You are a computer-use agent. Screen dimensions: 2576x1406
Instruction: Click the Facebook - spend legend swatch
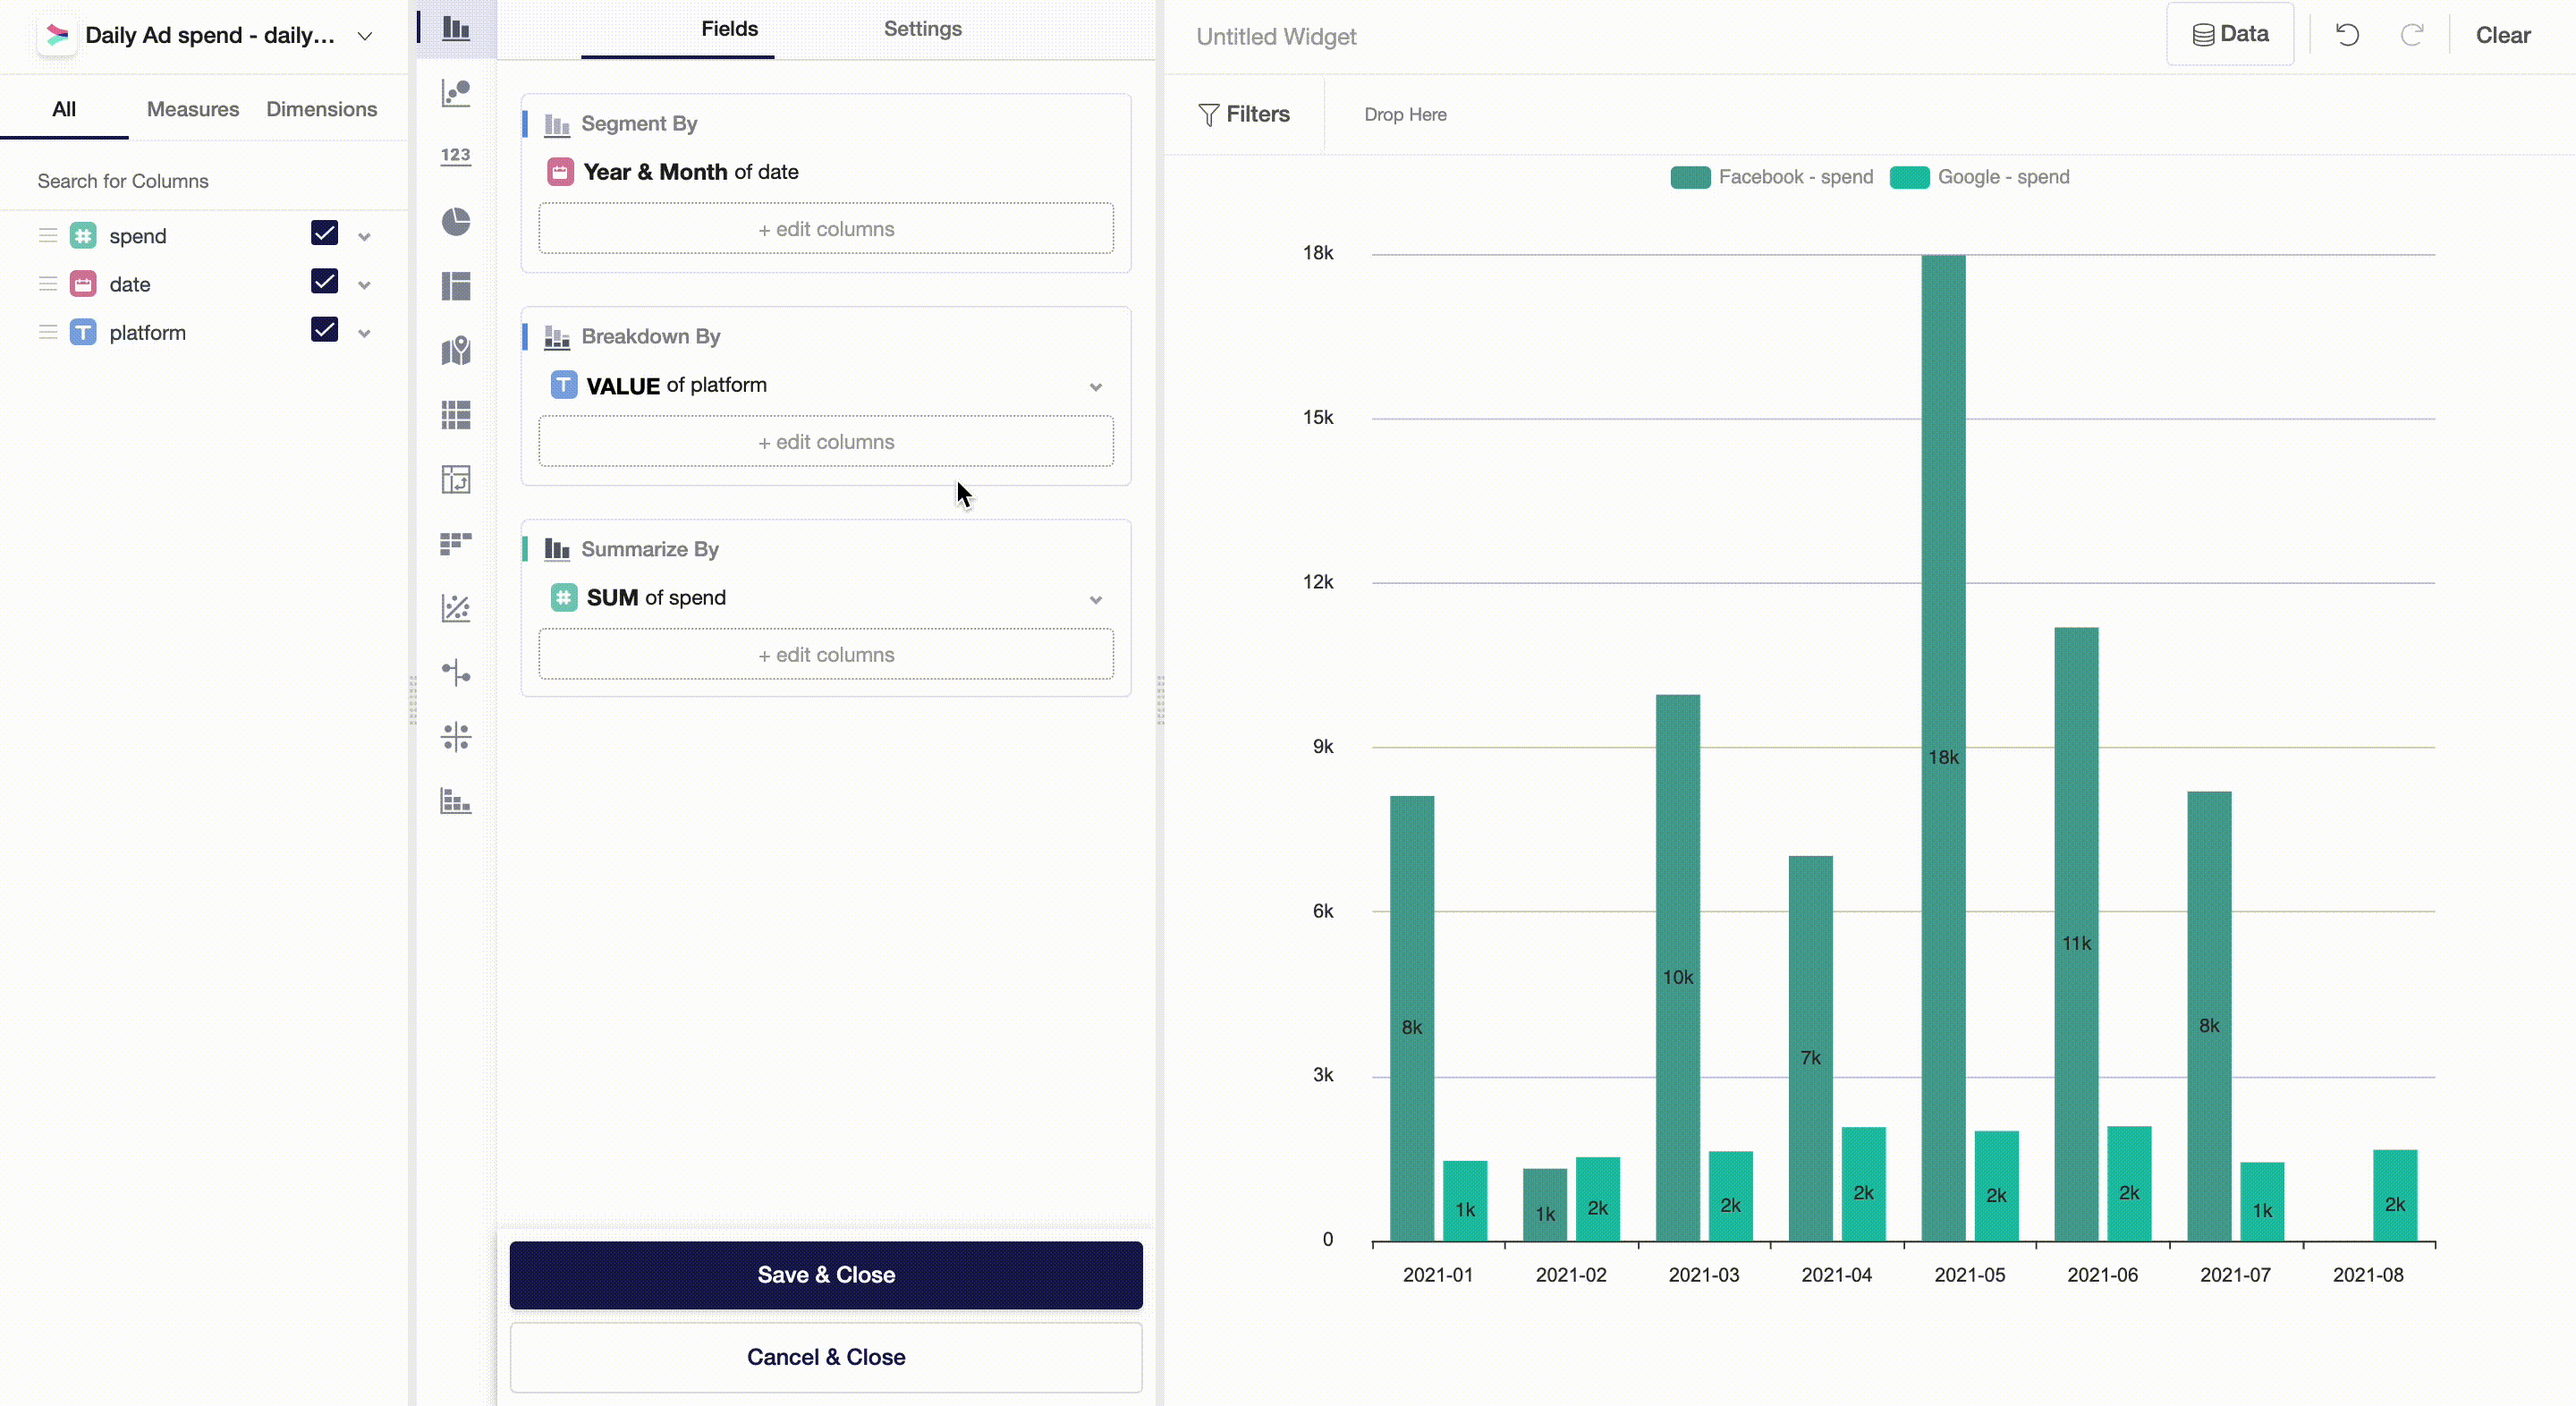pos(1690,178)
